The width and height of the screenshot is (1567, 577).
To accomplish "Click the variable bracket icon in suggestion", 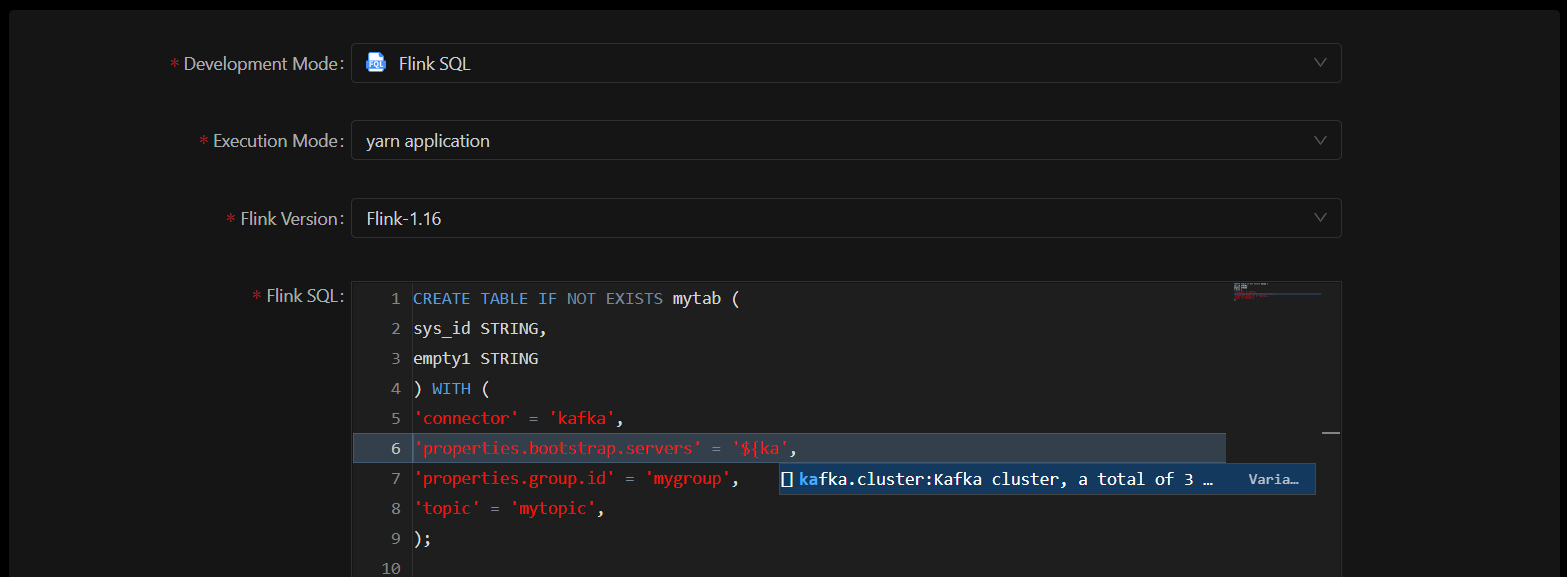I will pos(787,479).
